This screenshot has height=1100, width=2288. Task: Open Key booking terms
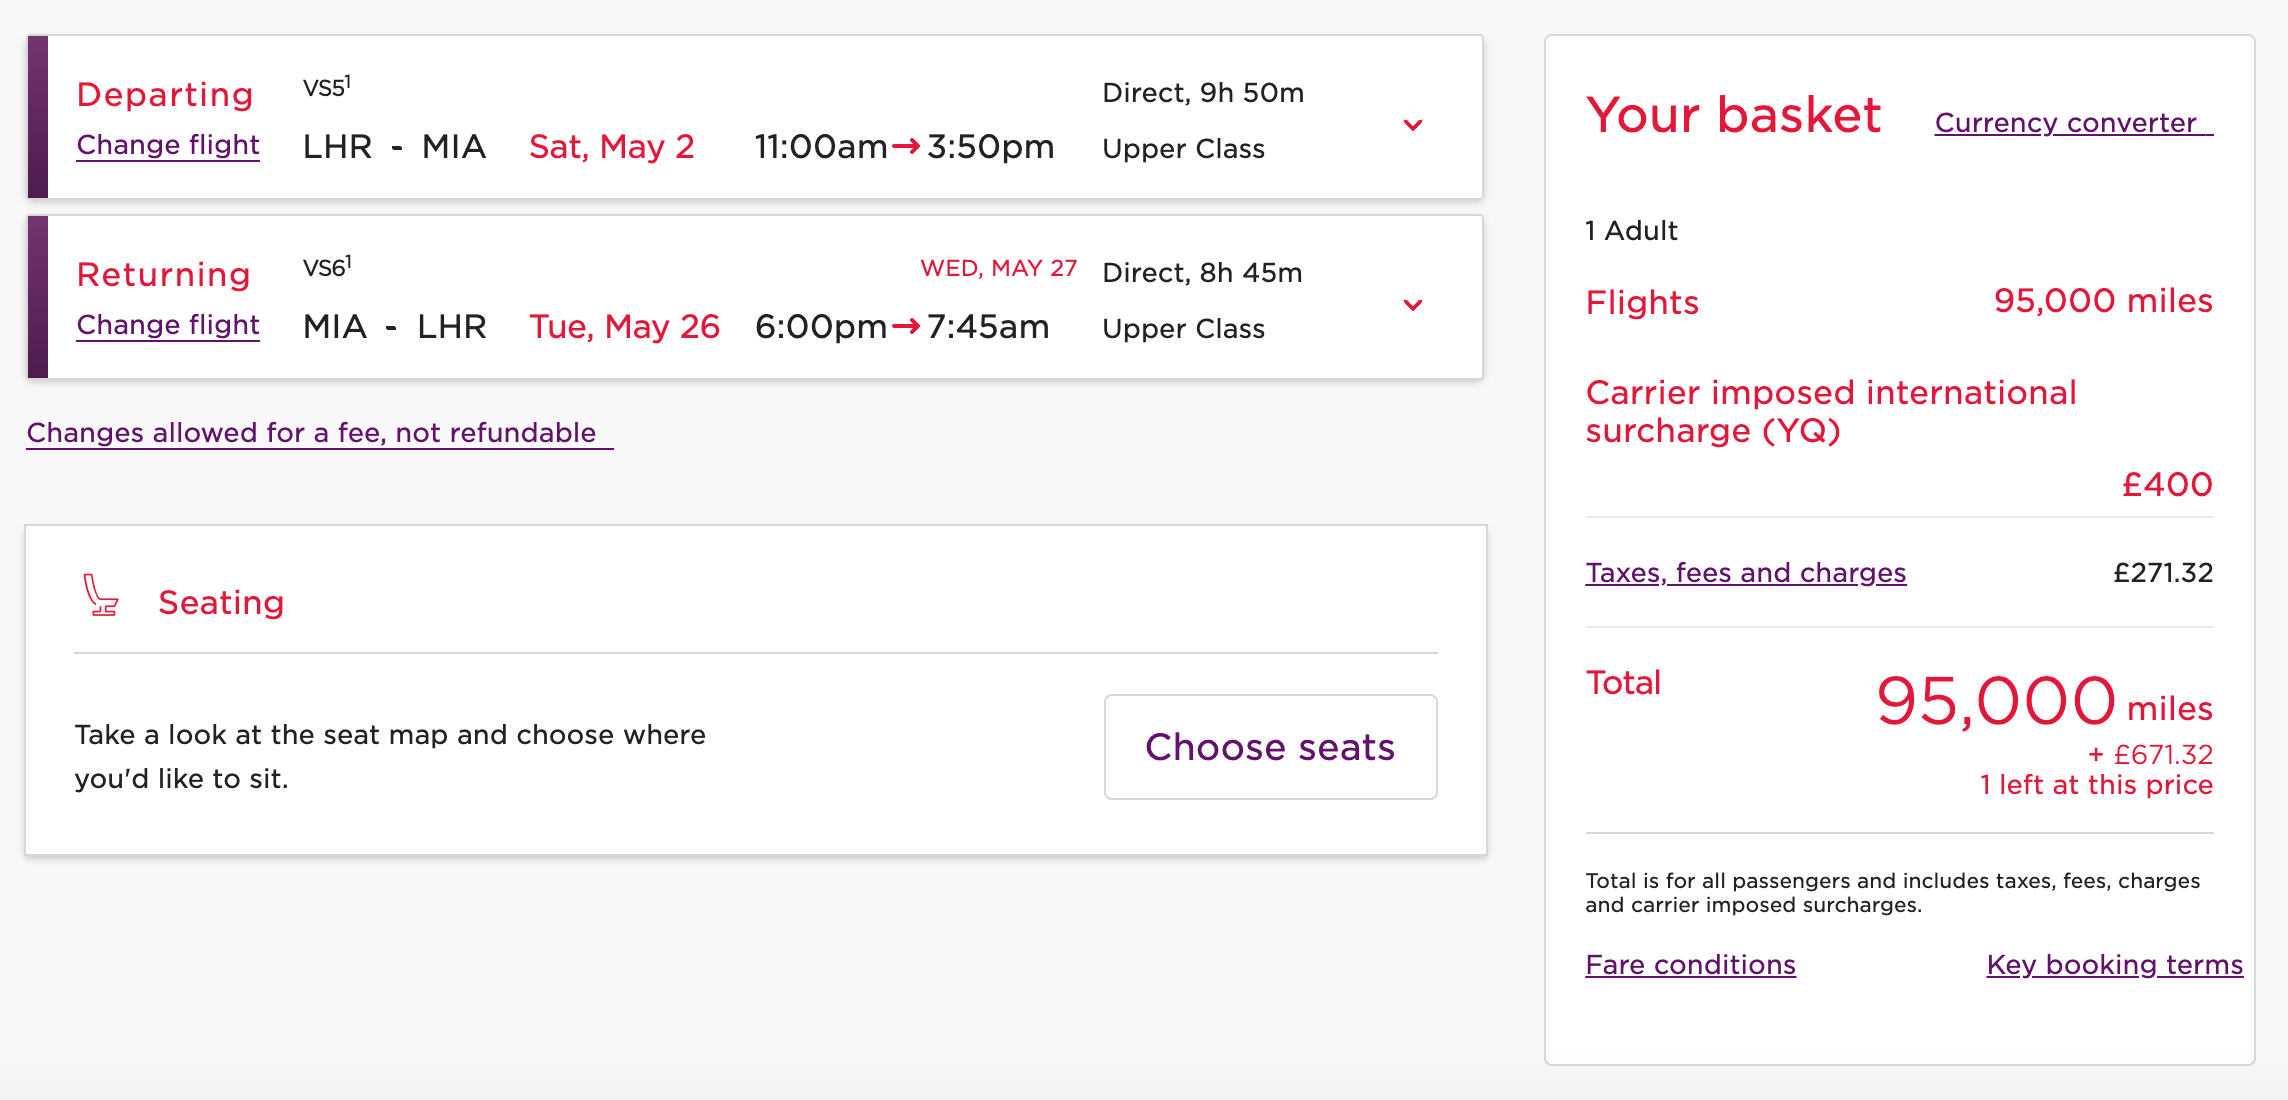click(2114, 965)
